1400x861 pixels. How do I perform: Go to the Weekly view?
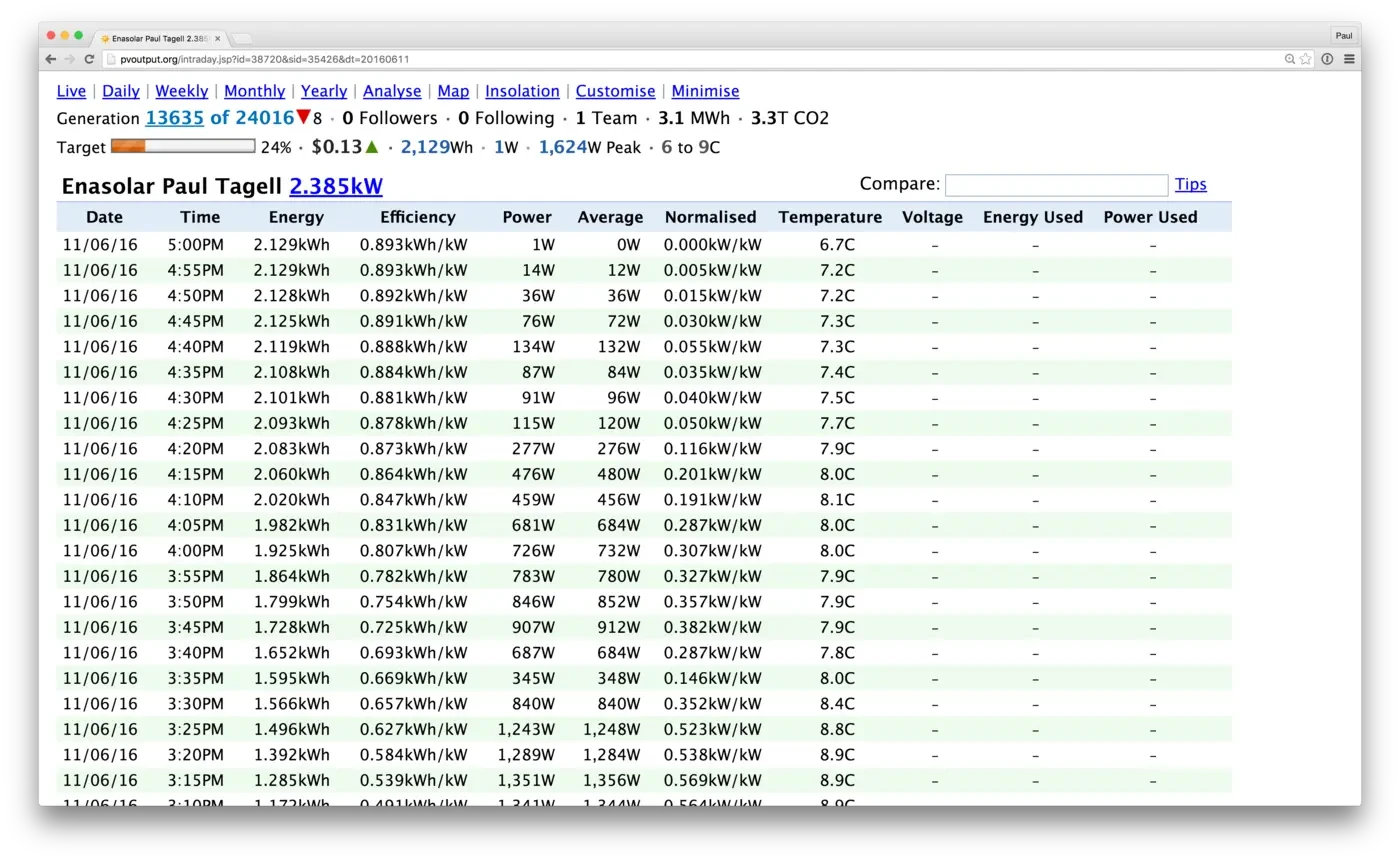tap(182, 91)
